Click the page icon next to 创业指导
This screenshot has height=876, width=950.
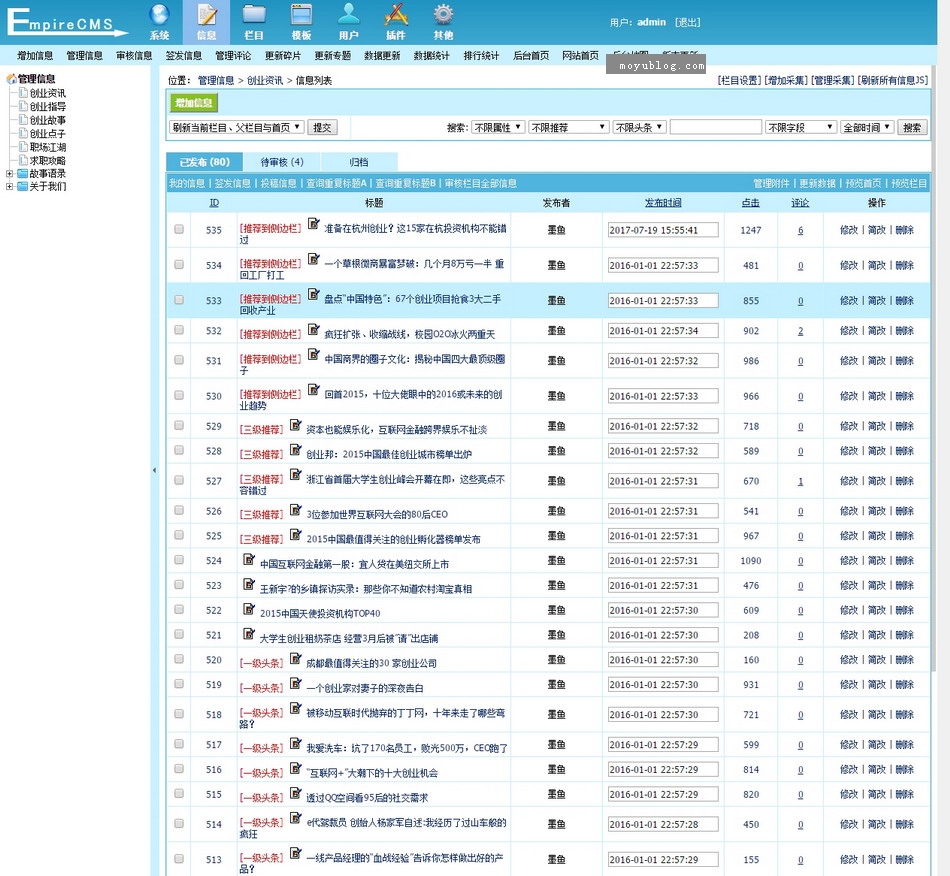click(24, 106)
